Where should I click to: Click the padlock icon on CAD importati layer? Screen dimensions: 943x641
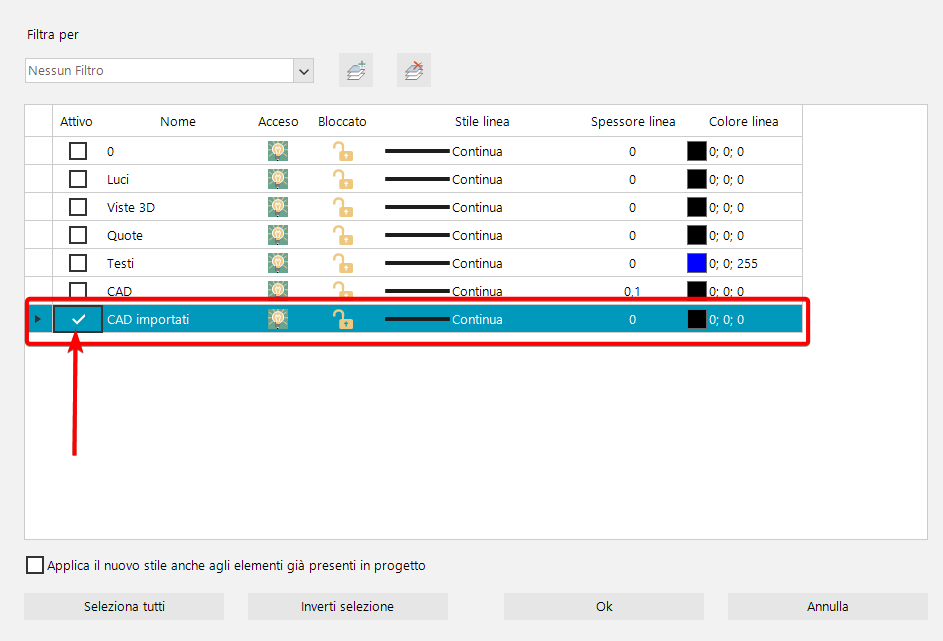(343, 319)
